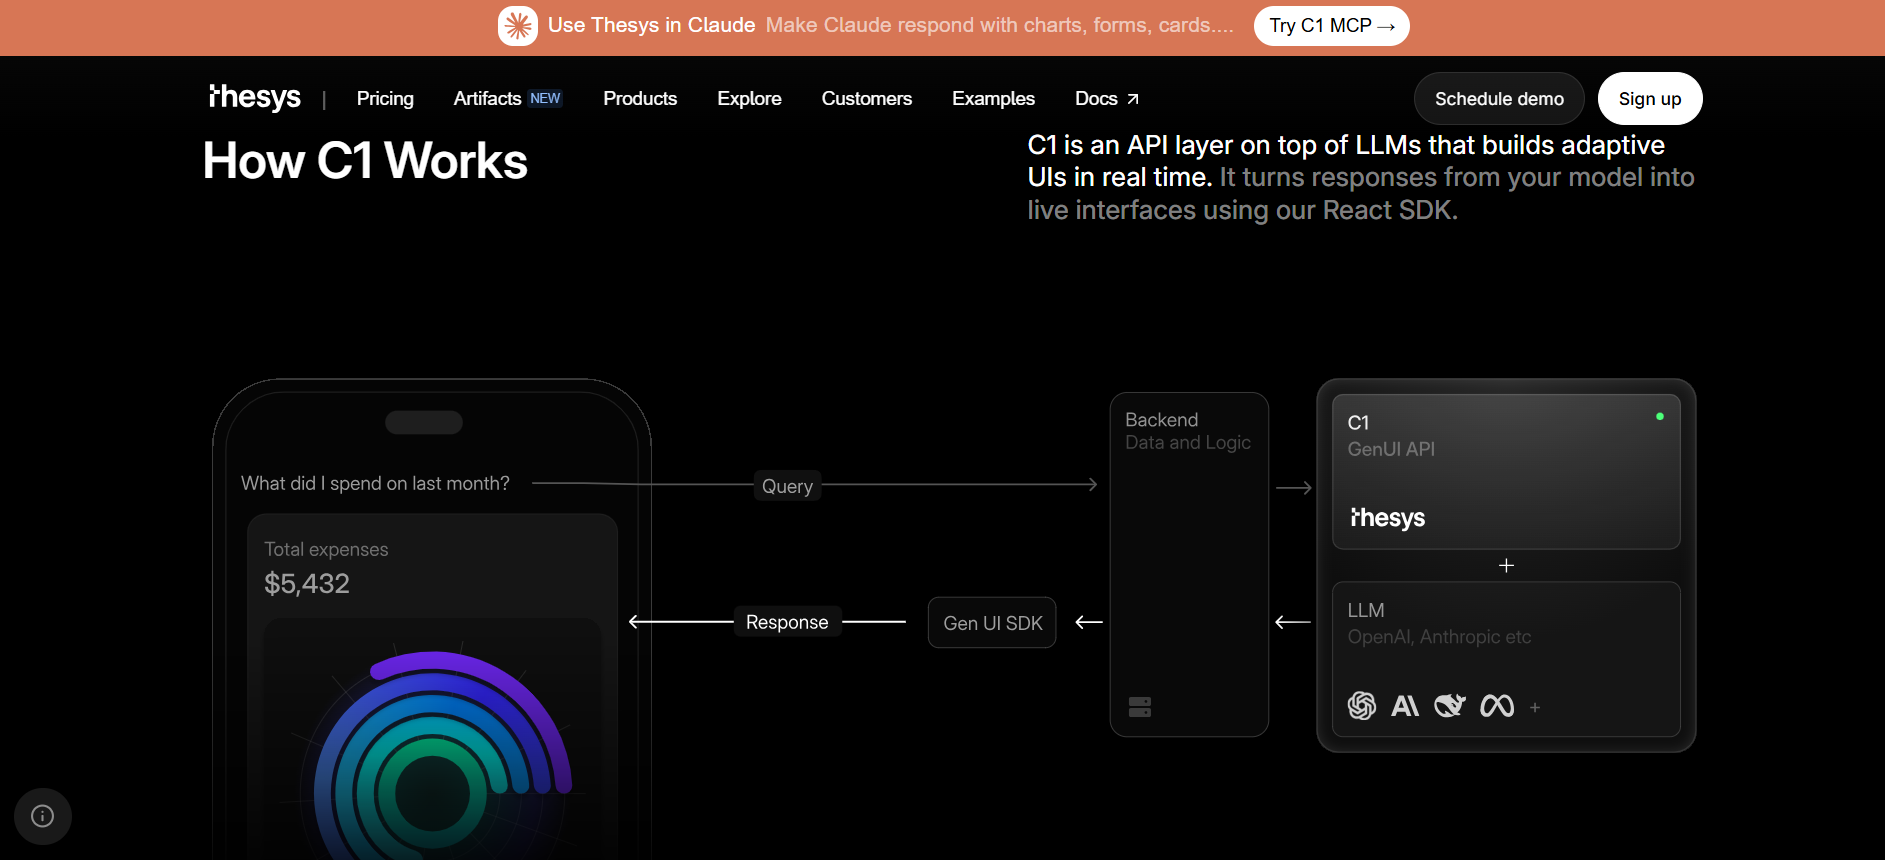The height and width of the screenshot is (860, 1885).
Task: Open Docs external link
Action: [1106, 98]
